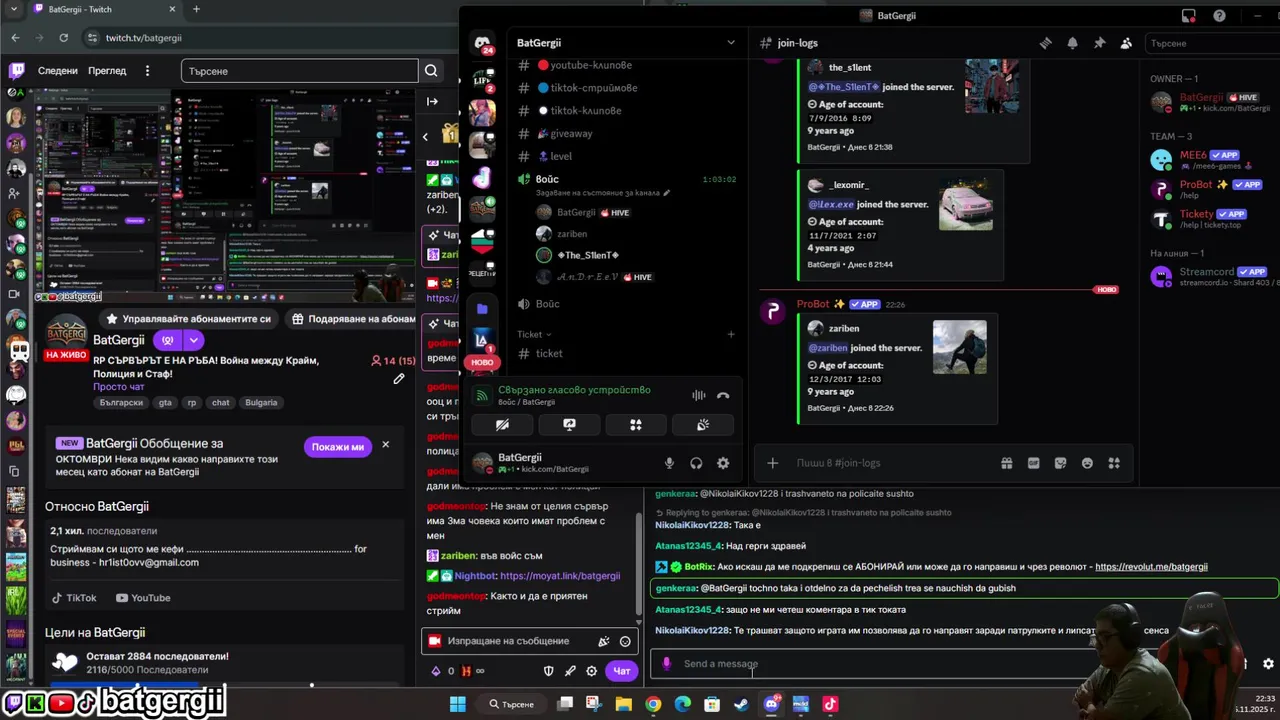Dismiss the Обобщение за октомври banner

(x=385, y=445)
